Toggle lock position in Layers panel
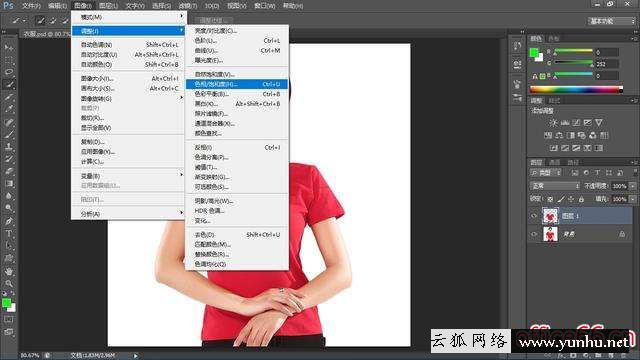This screenshot has width=640, height=360. pos(571,199)
